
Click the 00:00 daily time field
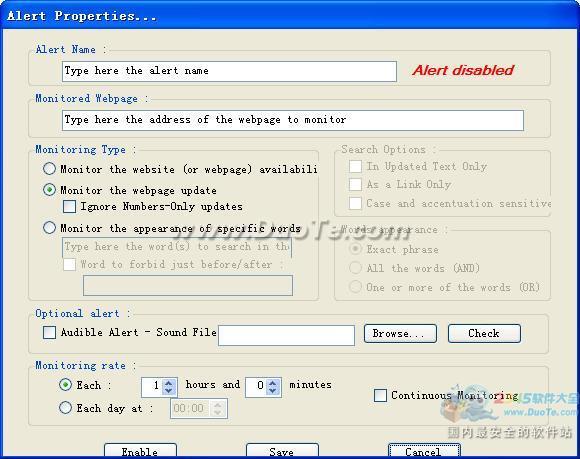coord(190,409)
